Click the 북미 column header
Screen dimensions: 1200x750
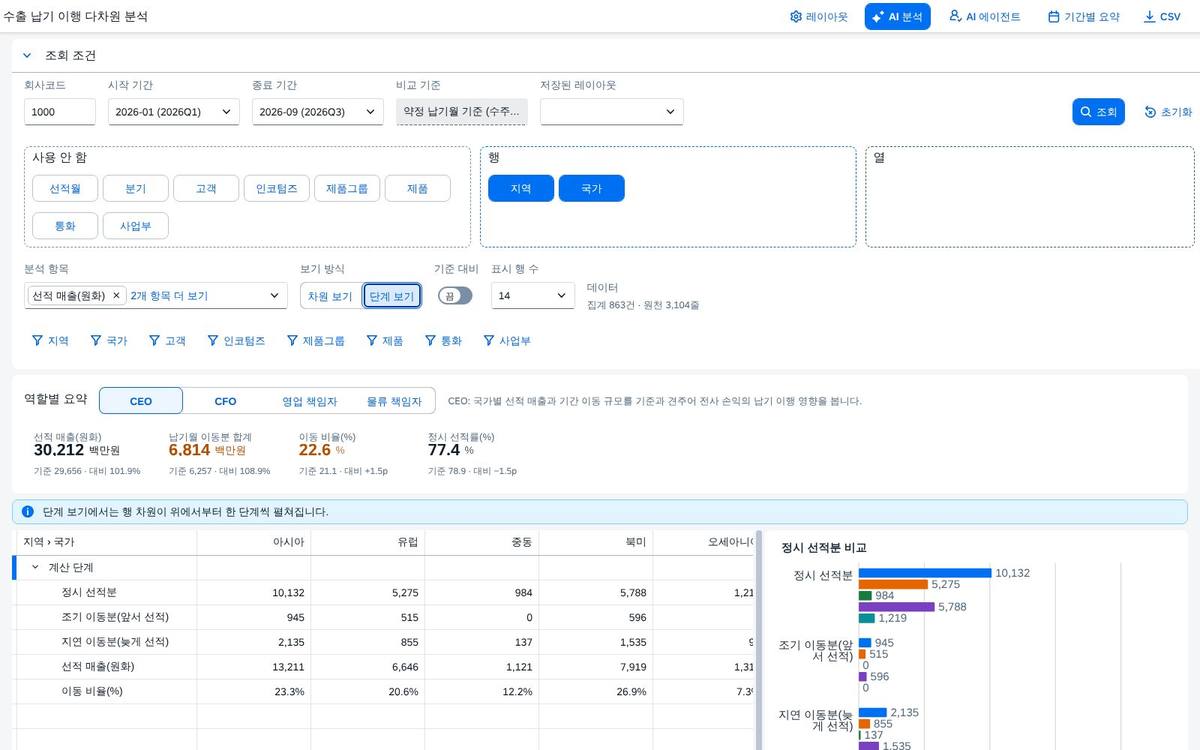pyautogui.click(x=596, y=542)
